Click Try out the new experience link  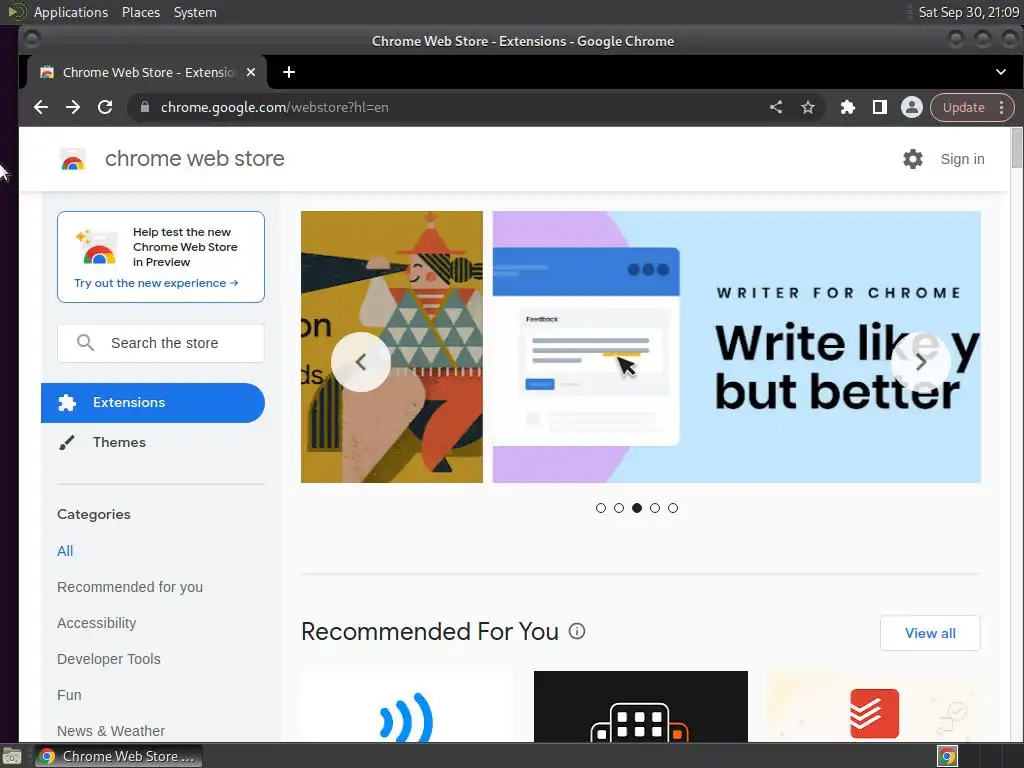click(x=156, y=283)
